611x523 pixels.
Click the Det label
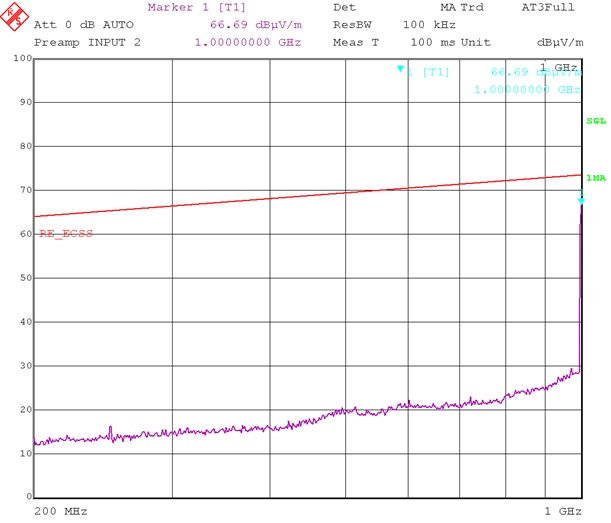[x=344, y=7]
